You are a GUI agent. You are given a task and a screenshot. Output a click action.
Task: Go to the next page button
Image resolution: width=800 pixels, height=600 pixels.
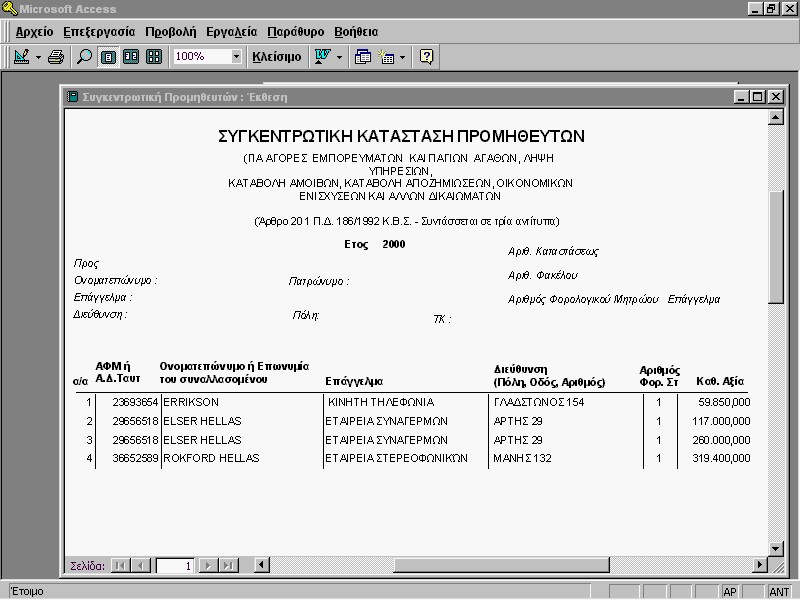[208, 565]
